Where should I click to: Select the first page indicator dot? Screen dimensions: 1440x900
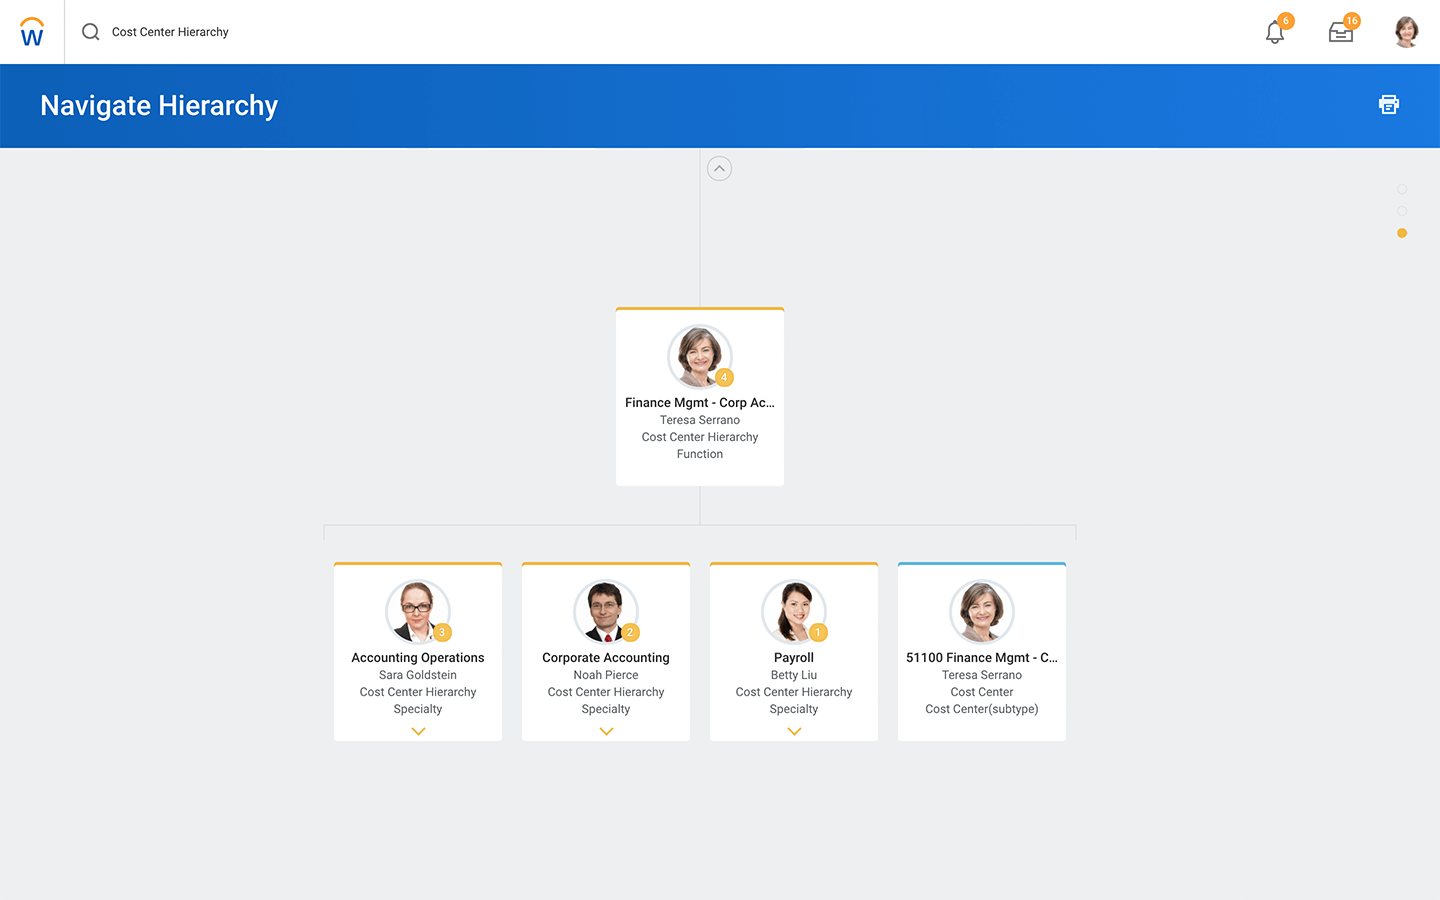tap(1402, 189)
